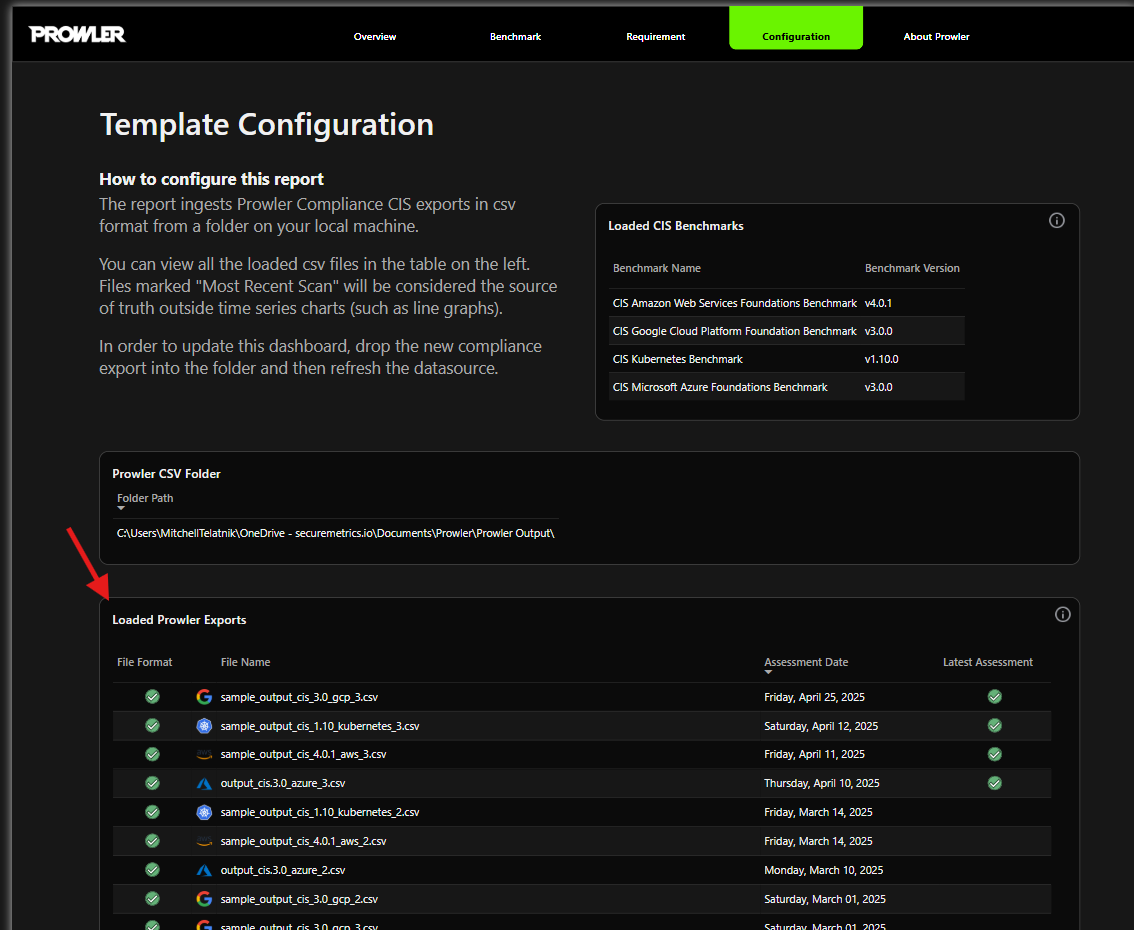This screenshot has height=930, width=1134.
Task: Click file format checkmark for azure_3.csv row
Action: click(x=152, y=783)
